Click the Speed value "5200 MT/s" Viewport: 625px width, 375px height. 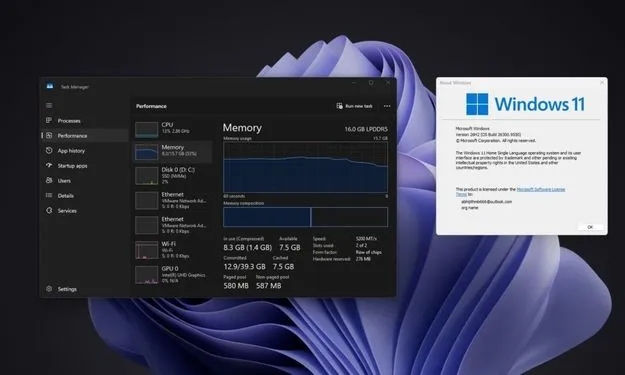[x=366, y=239]
